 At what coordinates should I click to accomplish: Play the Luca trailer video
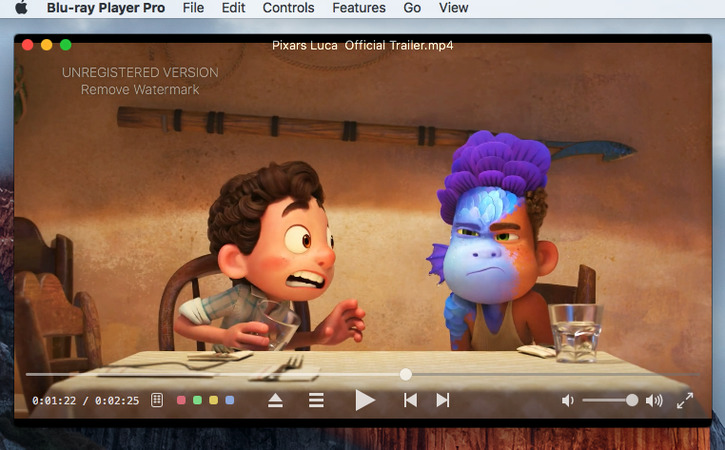click(x=365, y=400)
